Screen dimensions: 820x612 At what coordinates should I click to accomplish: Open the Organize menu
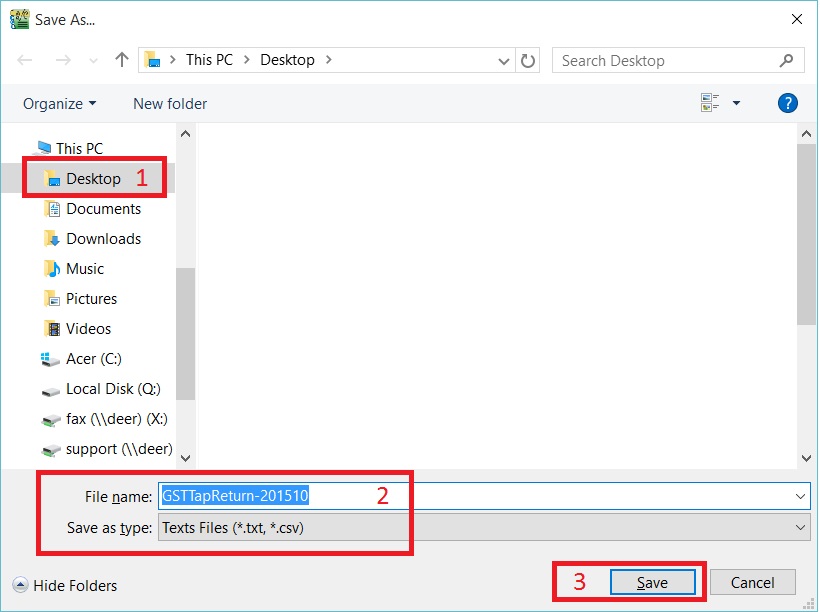(x=59, y=103)
